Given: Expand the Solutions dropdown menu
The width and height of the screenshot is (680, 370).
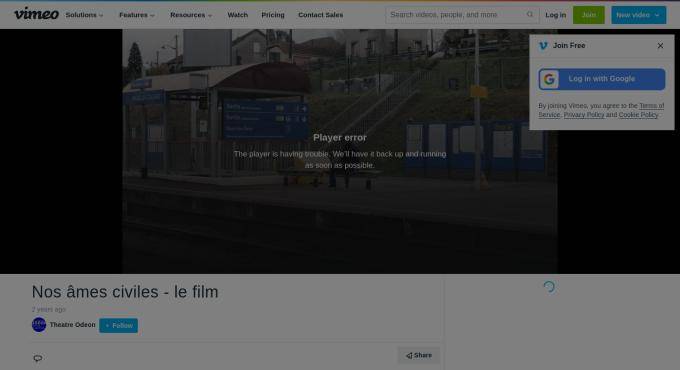Looking at the screenshot, I should click(x=85, y=15).
